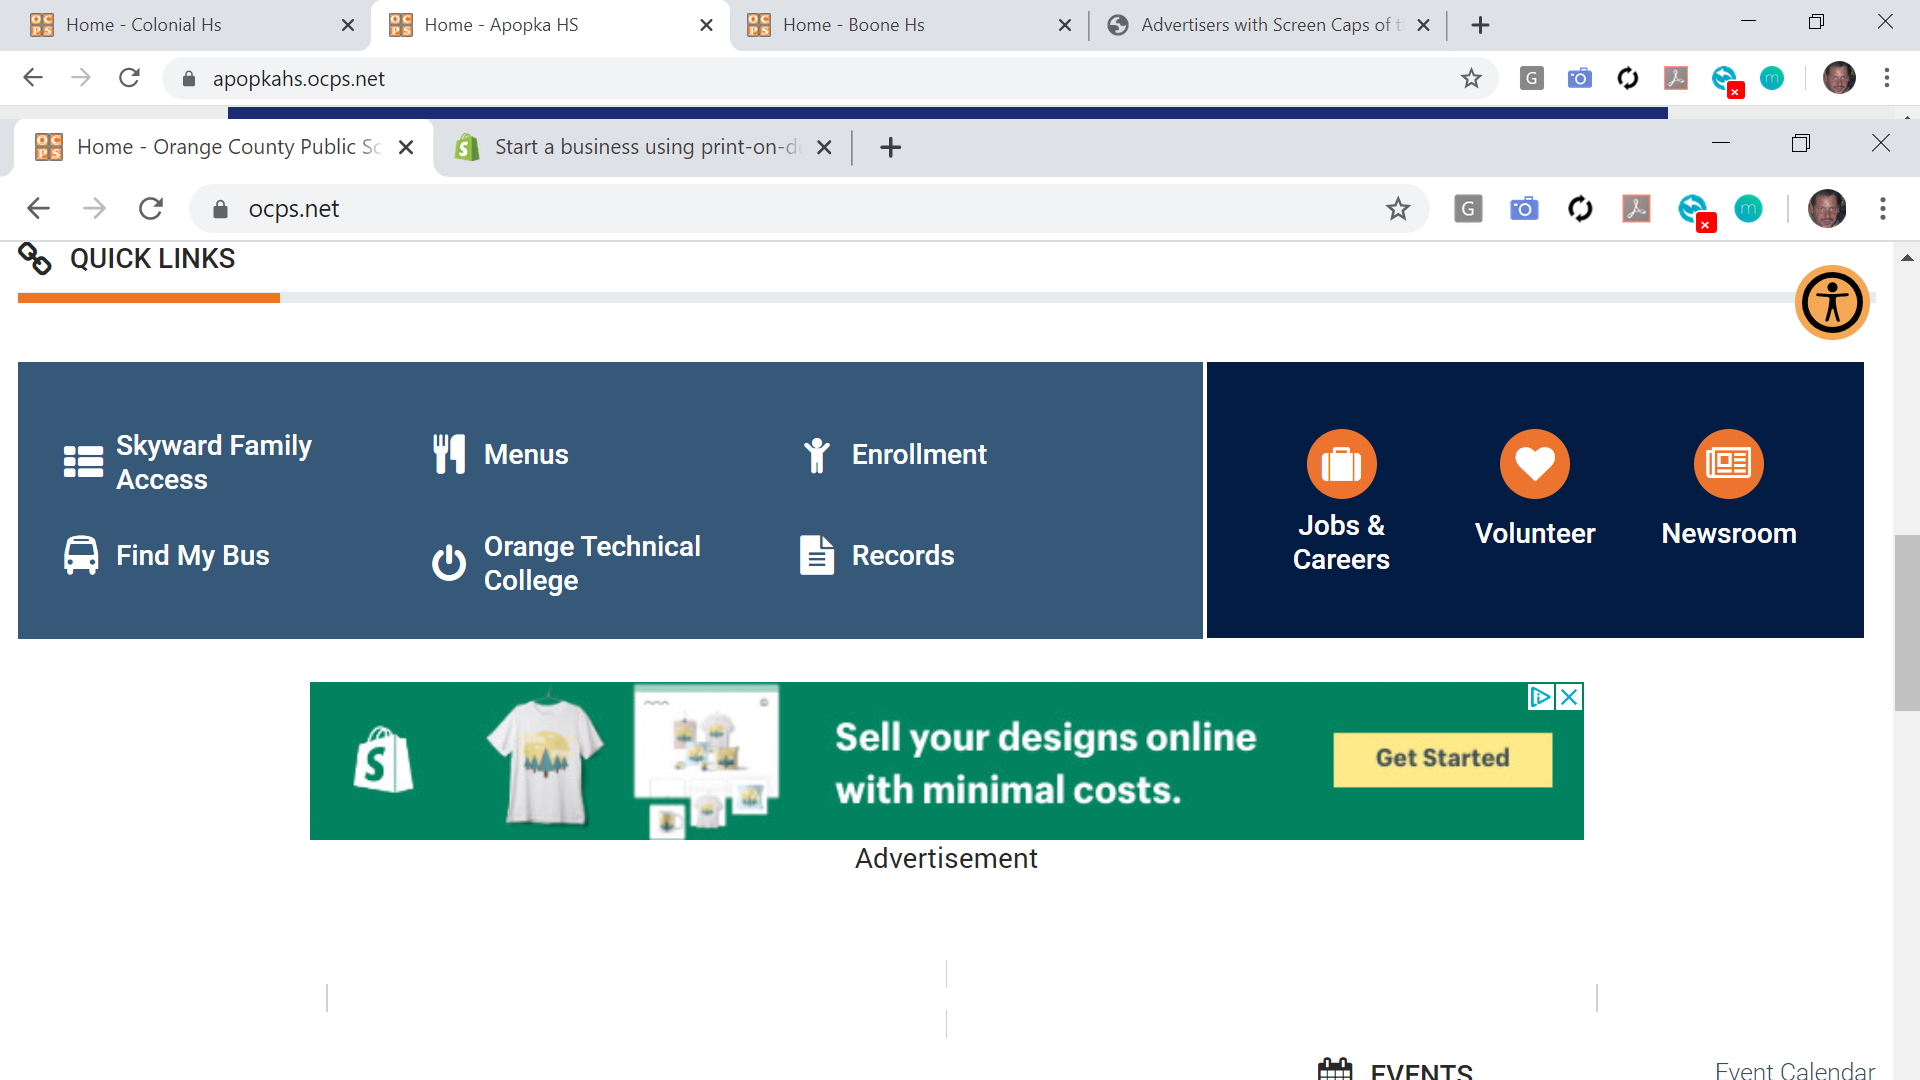Screen dimensions: 1920x1080
Task: Click the AdChoices triangle icon on ad
Action: click(x=1541, y=697)
